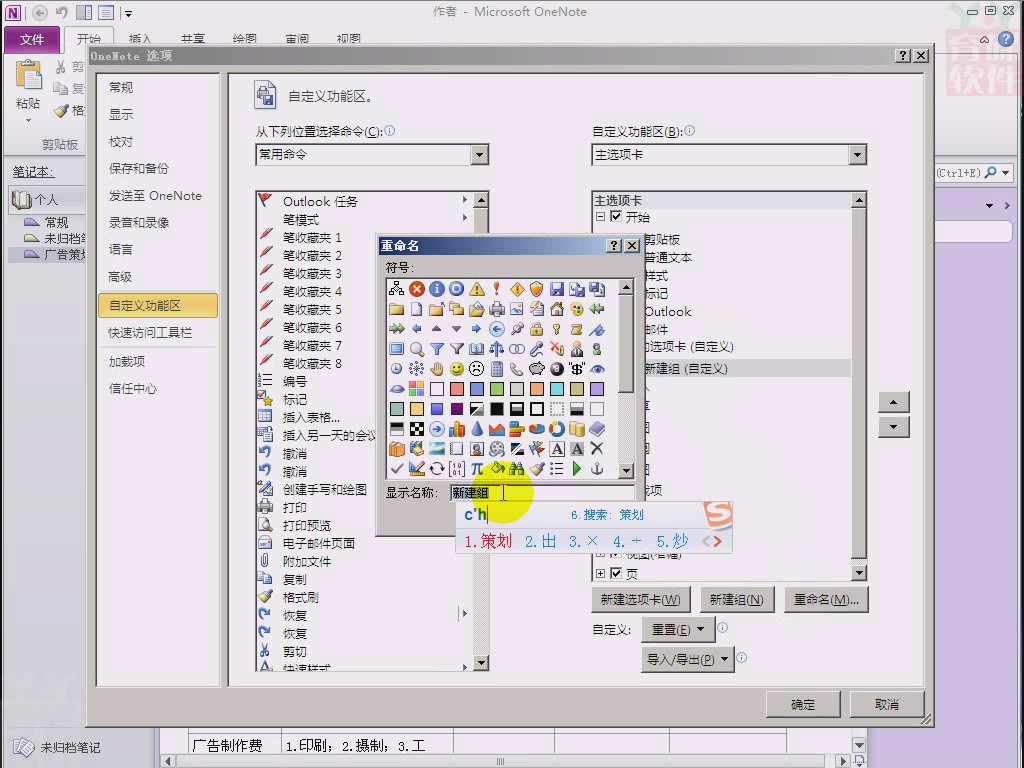Screen dimensions: 1024x768
Task: Click symbol grid scrollbar down arrow
Action: pos(626,470)
